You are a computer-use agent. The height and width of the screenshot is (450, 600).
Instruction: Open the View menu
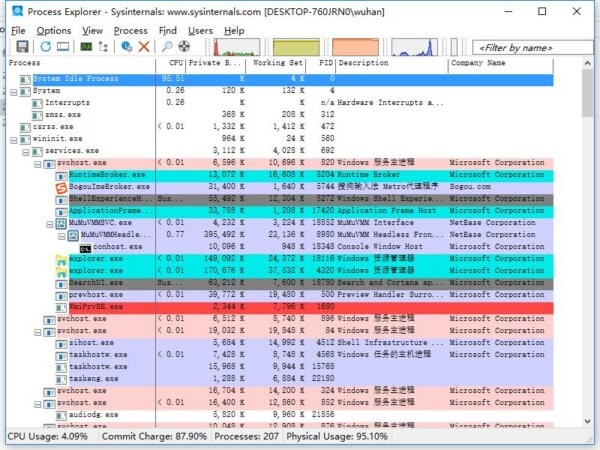pos(92,31)
